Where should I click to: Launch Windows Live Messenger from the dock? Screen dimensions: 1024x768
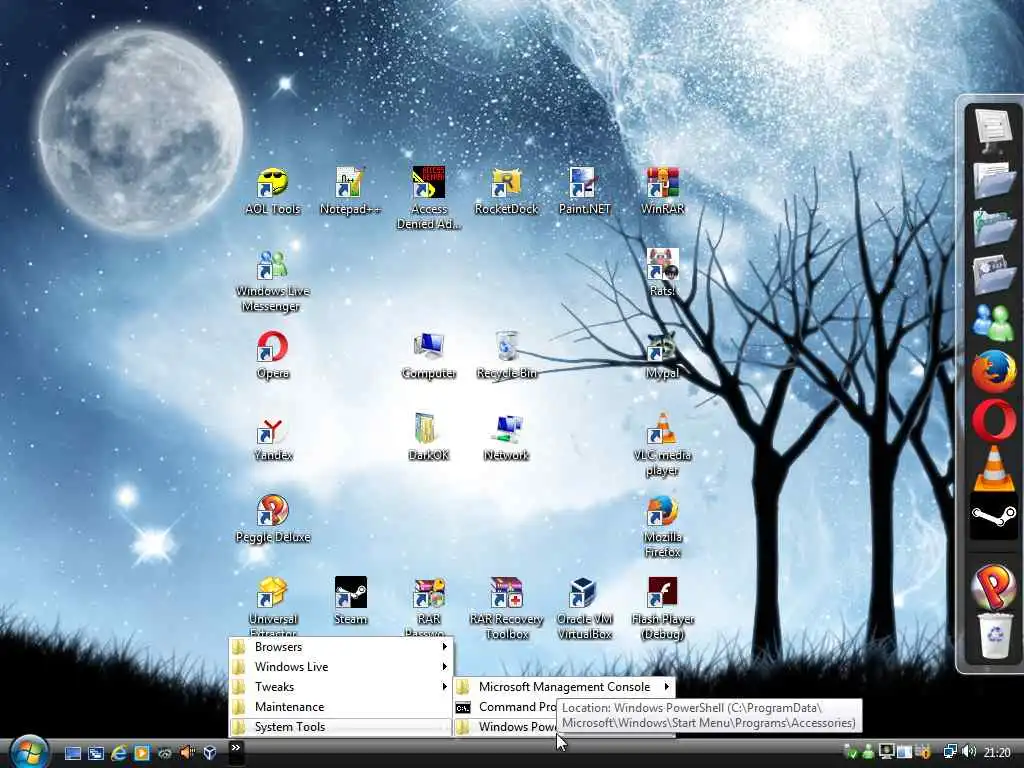coord(993,323)
